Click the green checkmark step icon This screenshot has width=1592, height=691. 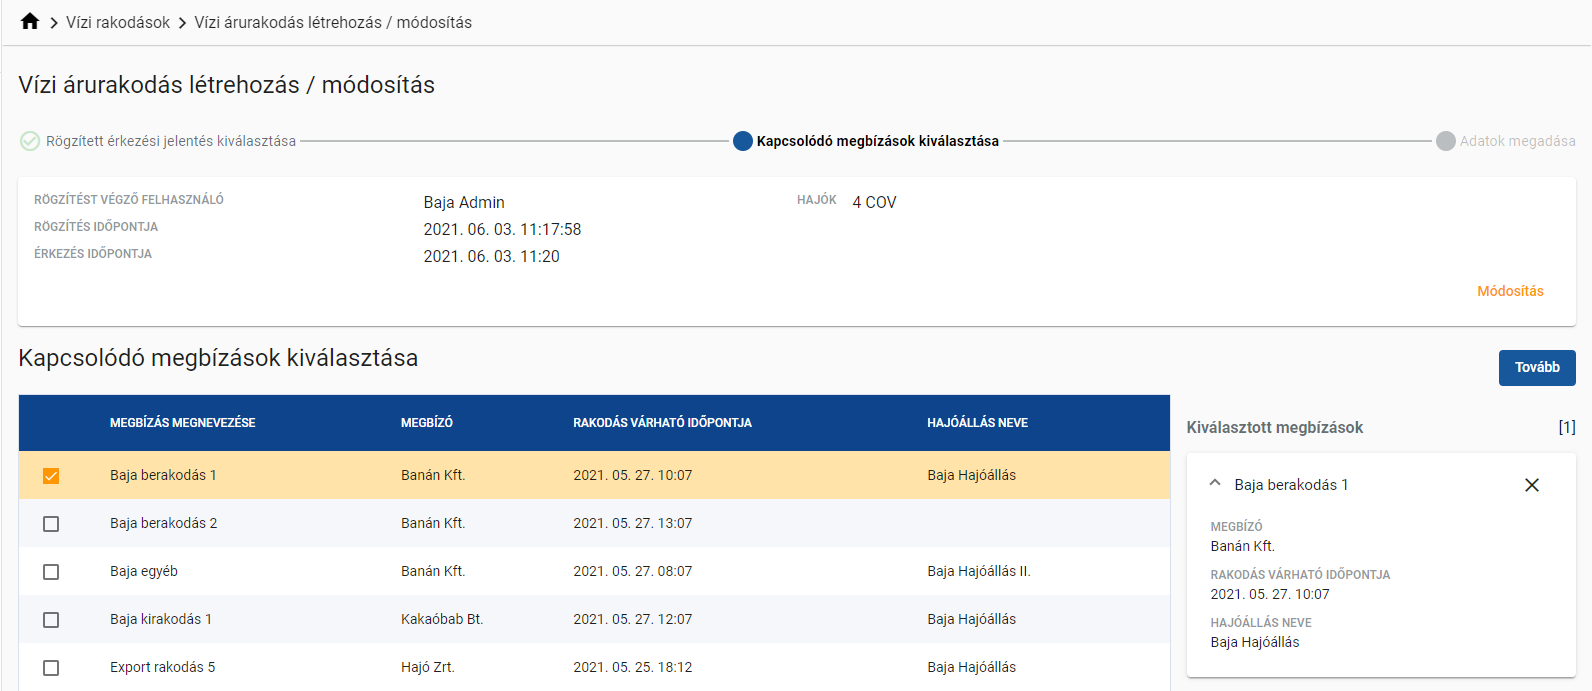tap(30, 141)
